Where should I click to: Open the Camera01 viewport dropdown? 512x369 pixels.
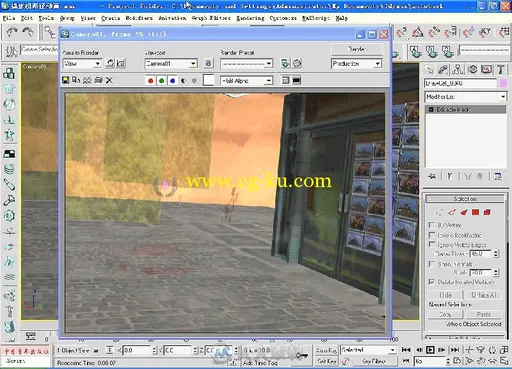pos(171,63)
